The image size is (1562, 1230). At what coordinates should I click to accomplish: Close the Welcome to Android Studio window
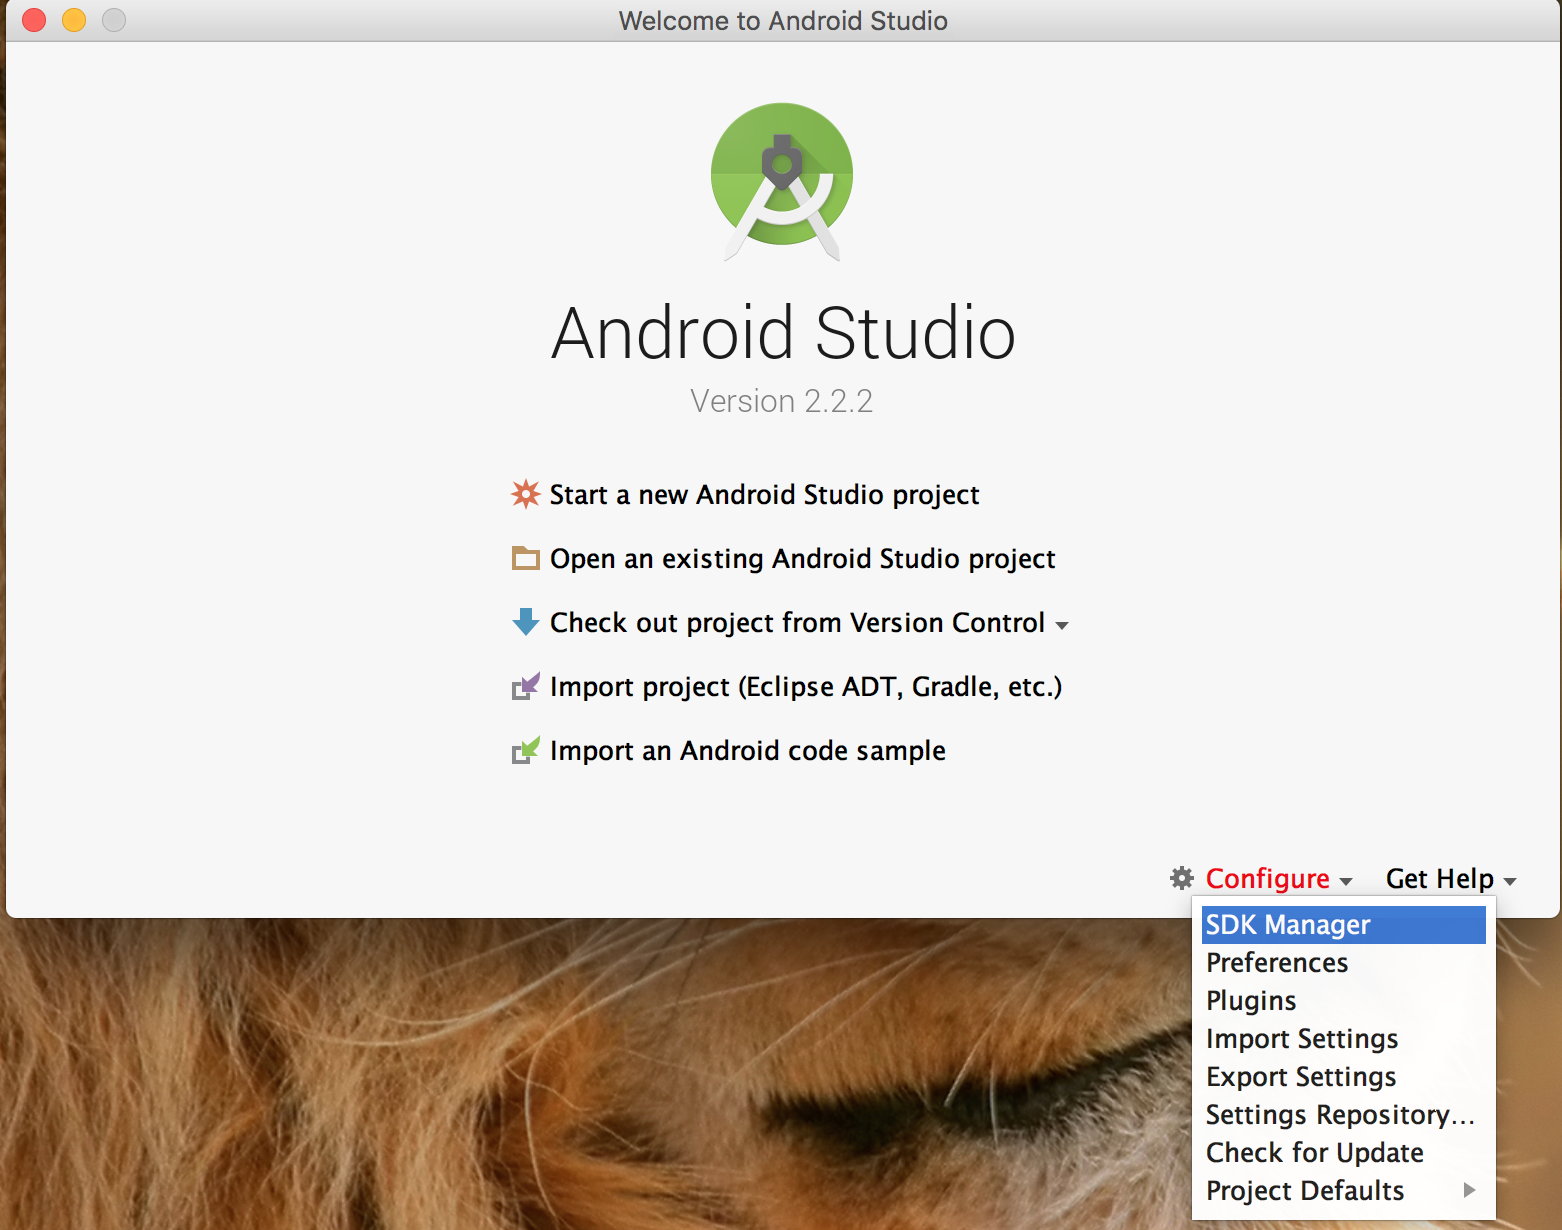[34, 20]
